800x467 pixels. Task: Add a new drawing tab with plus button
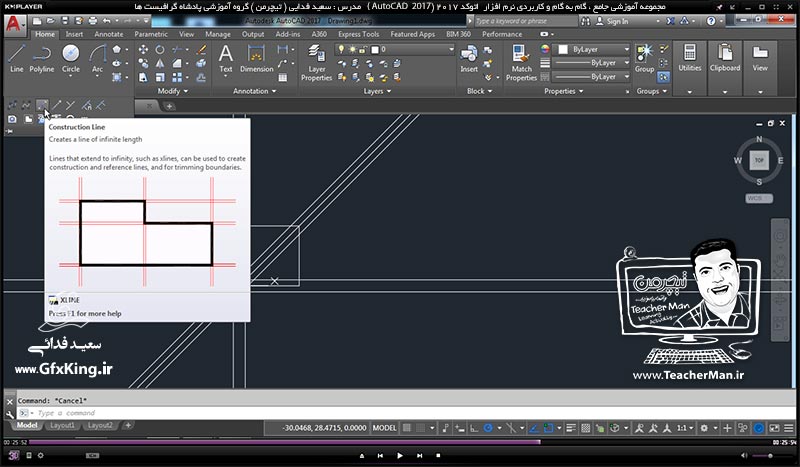click(169, 106)
